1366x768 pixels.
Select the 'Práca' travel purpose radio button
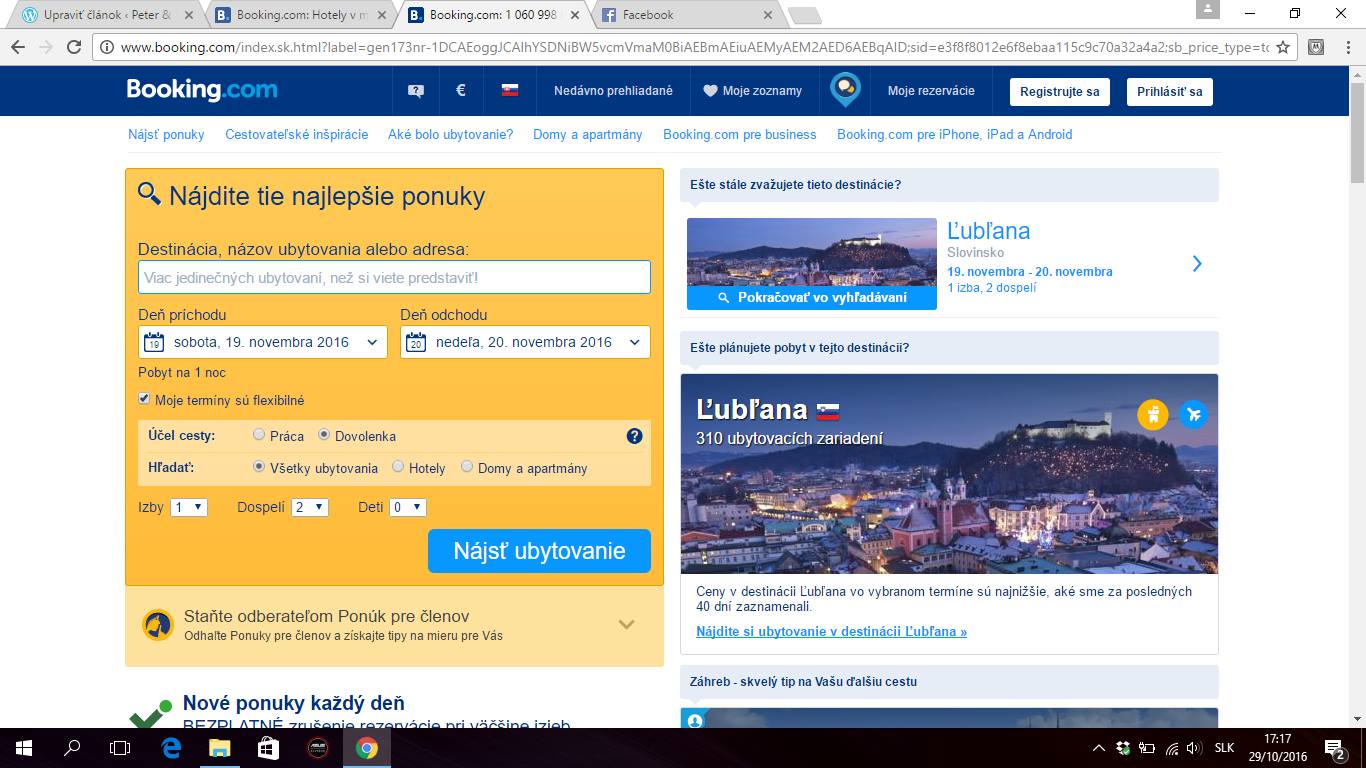(259, 435)
